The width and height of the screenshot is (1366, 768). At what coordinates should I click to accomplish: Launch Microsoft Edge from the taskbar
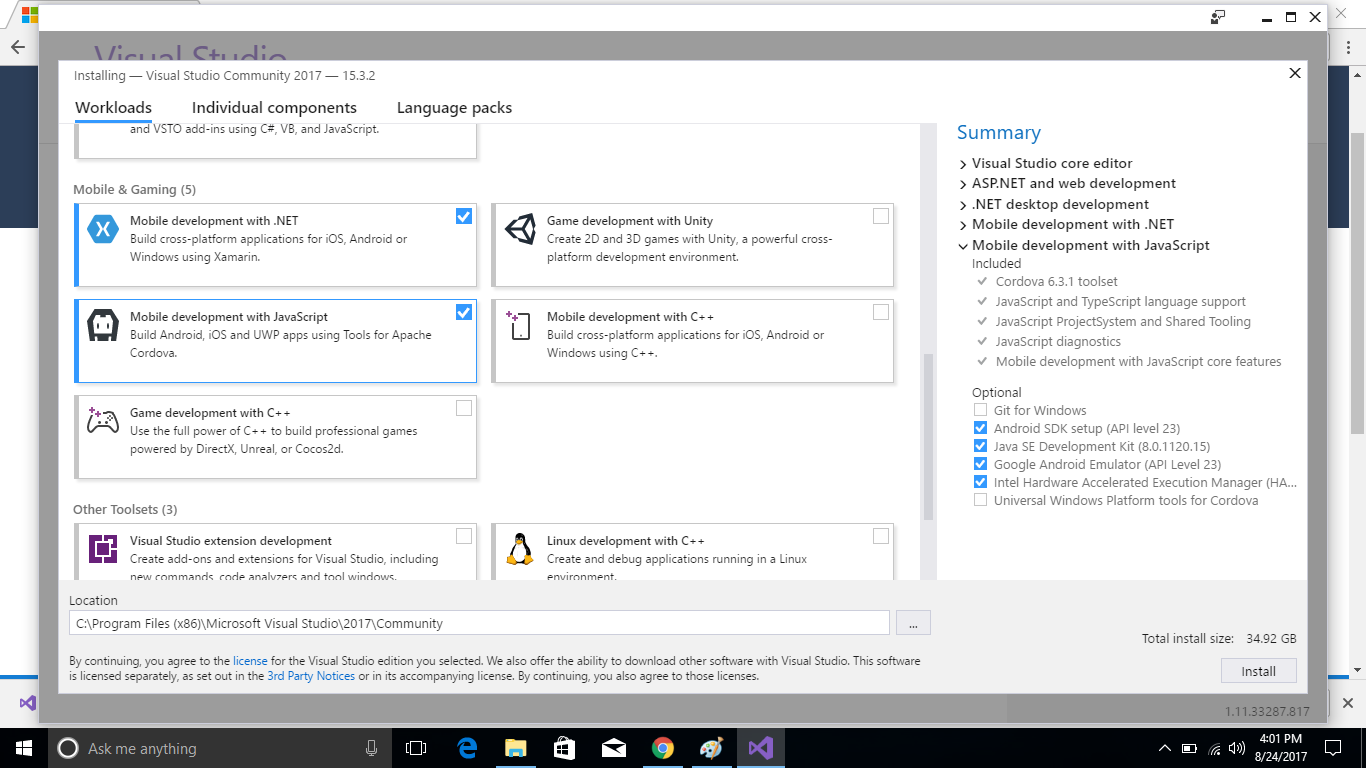467,748
